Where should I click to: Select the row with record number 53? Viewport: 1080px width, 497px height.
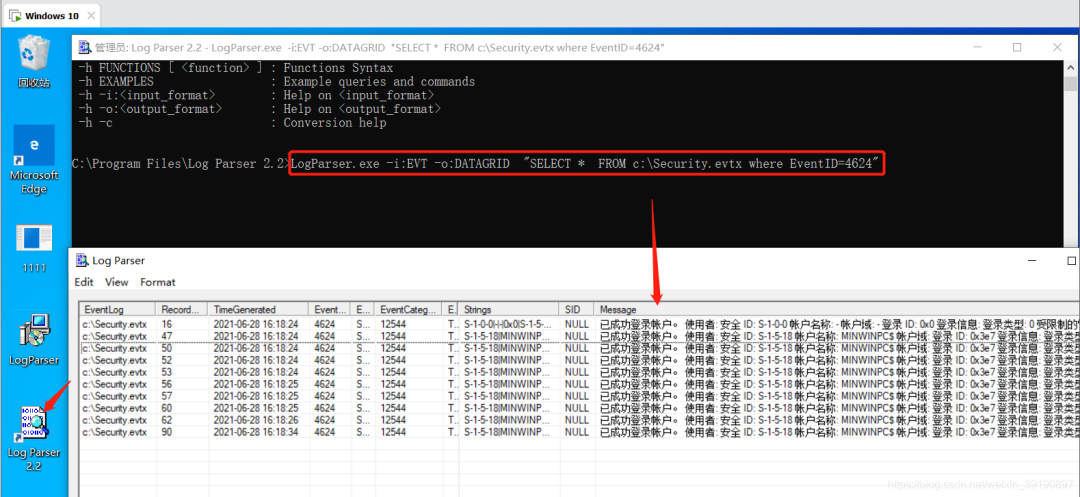pos(579,372)
